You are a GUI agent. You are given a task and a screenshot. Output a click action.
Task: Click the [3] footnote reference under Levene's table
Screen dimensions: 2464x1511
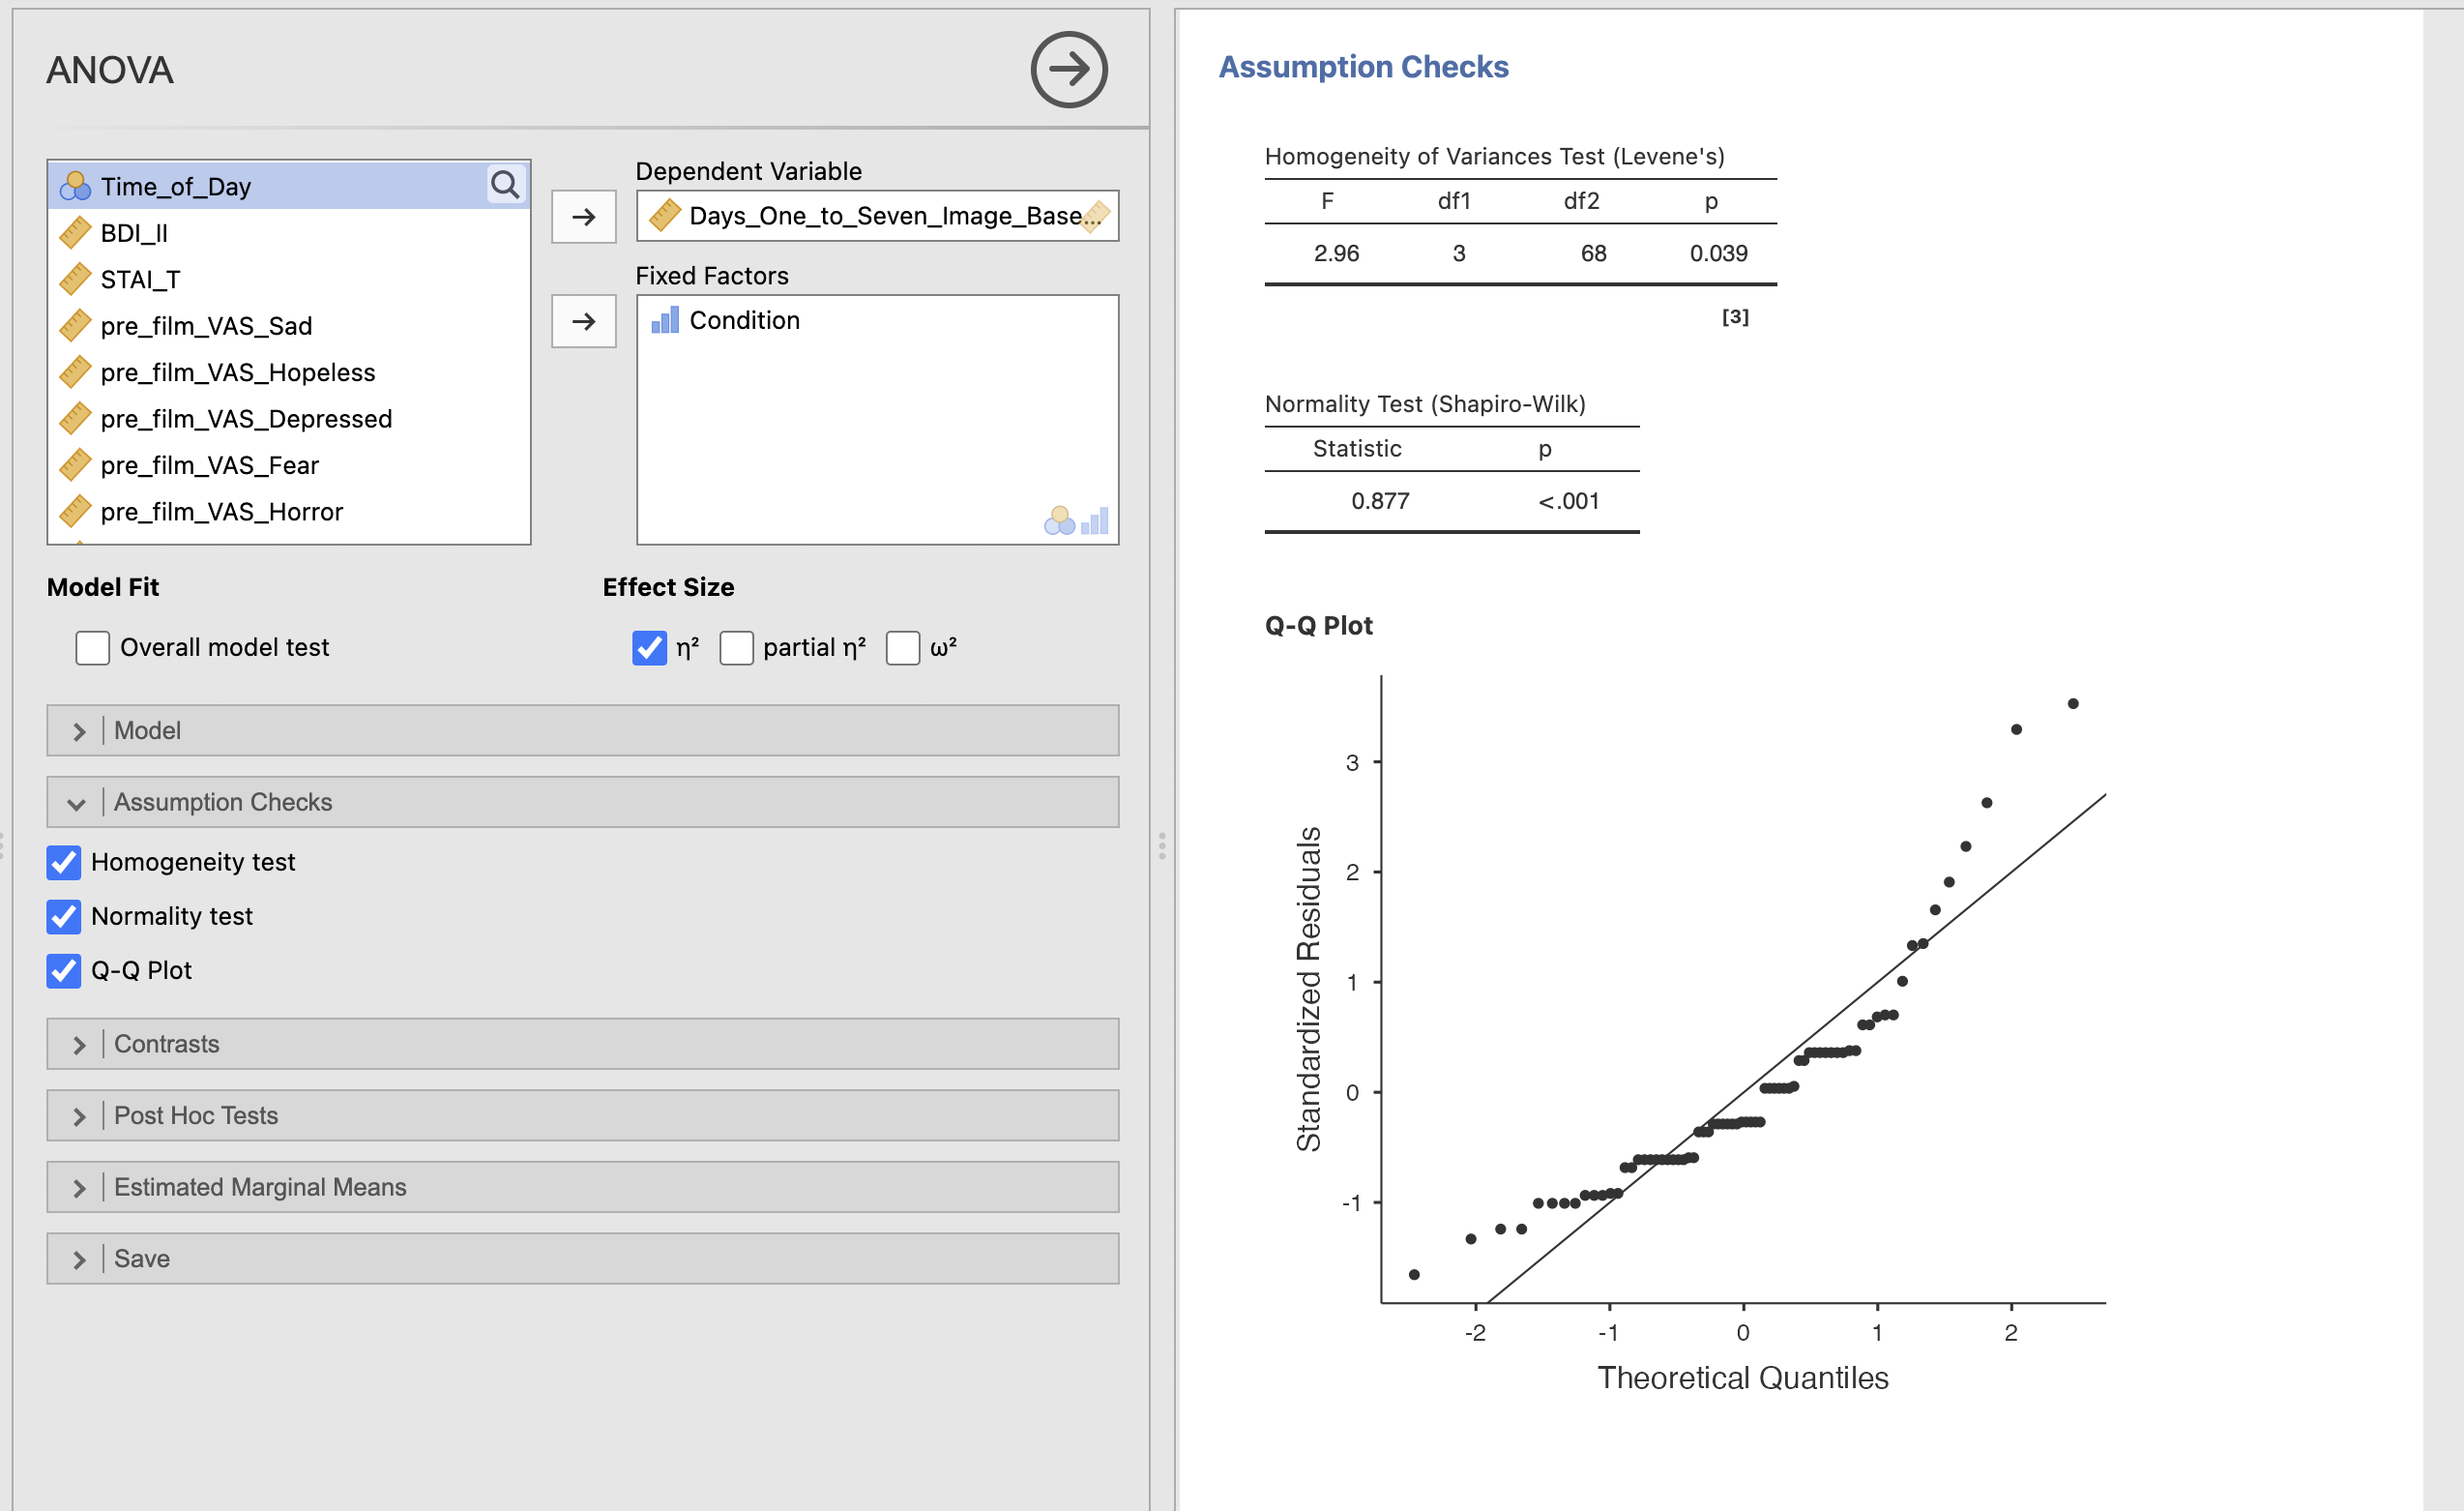coord(1735,317)
